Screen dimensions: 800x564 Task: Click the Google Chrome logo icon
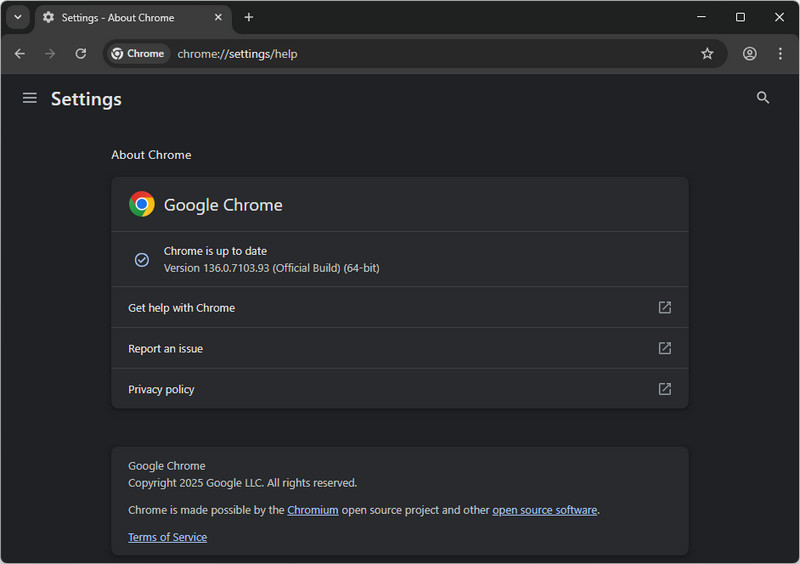pos(142,204)
